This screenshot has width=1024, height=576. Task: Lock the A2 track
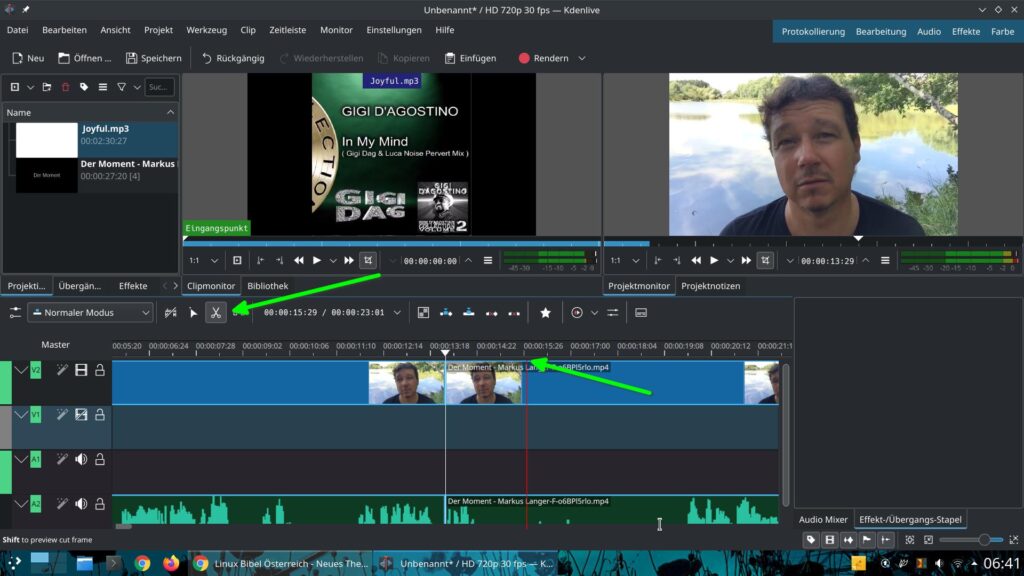[x=100, y=504]
